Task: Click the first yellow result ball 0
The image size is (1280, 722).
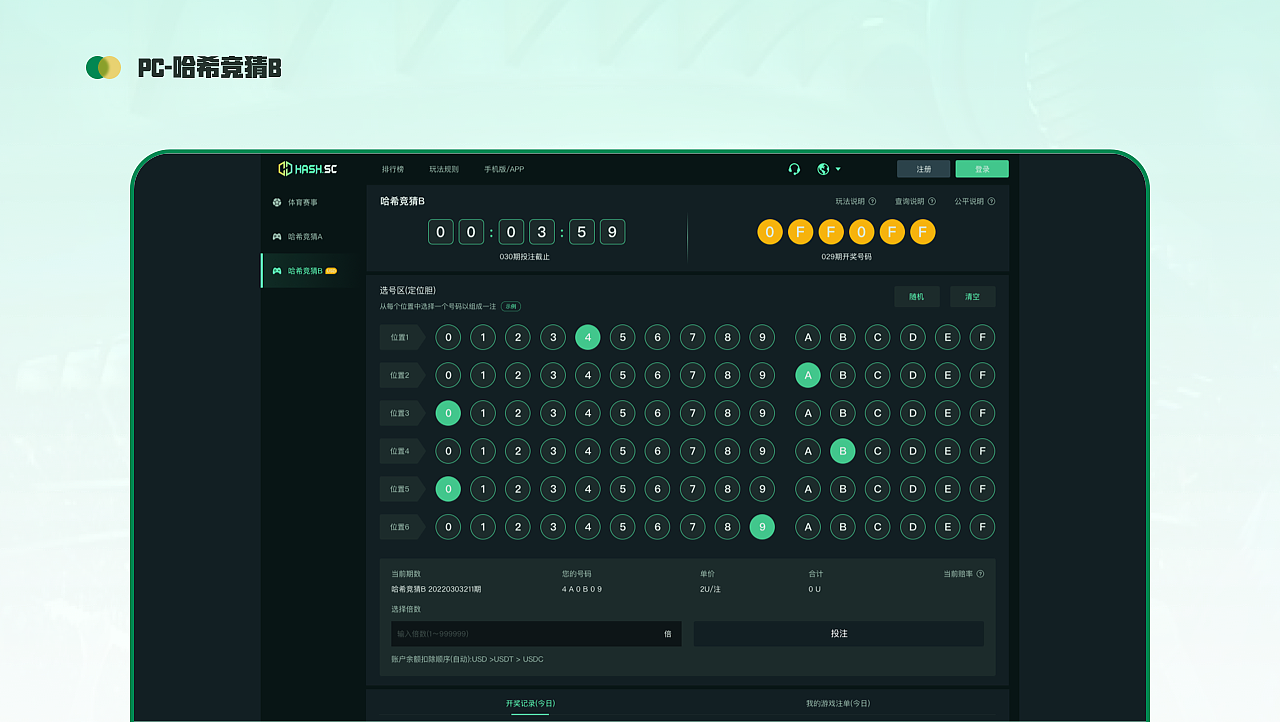Action: pyautogui.click(x=769, y=232)
